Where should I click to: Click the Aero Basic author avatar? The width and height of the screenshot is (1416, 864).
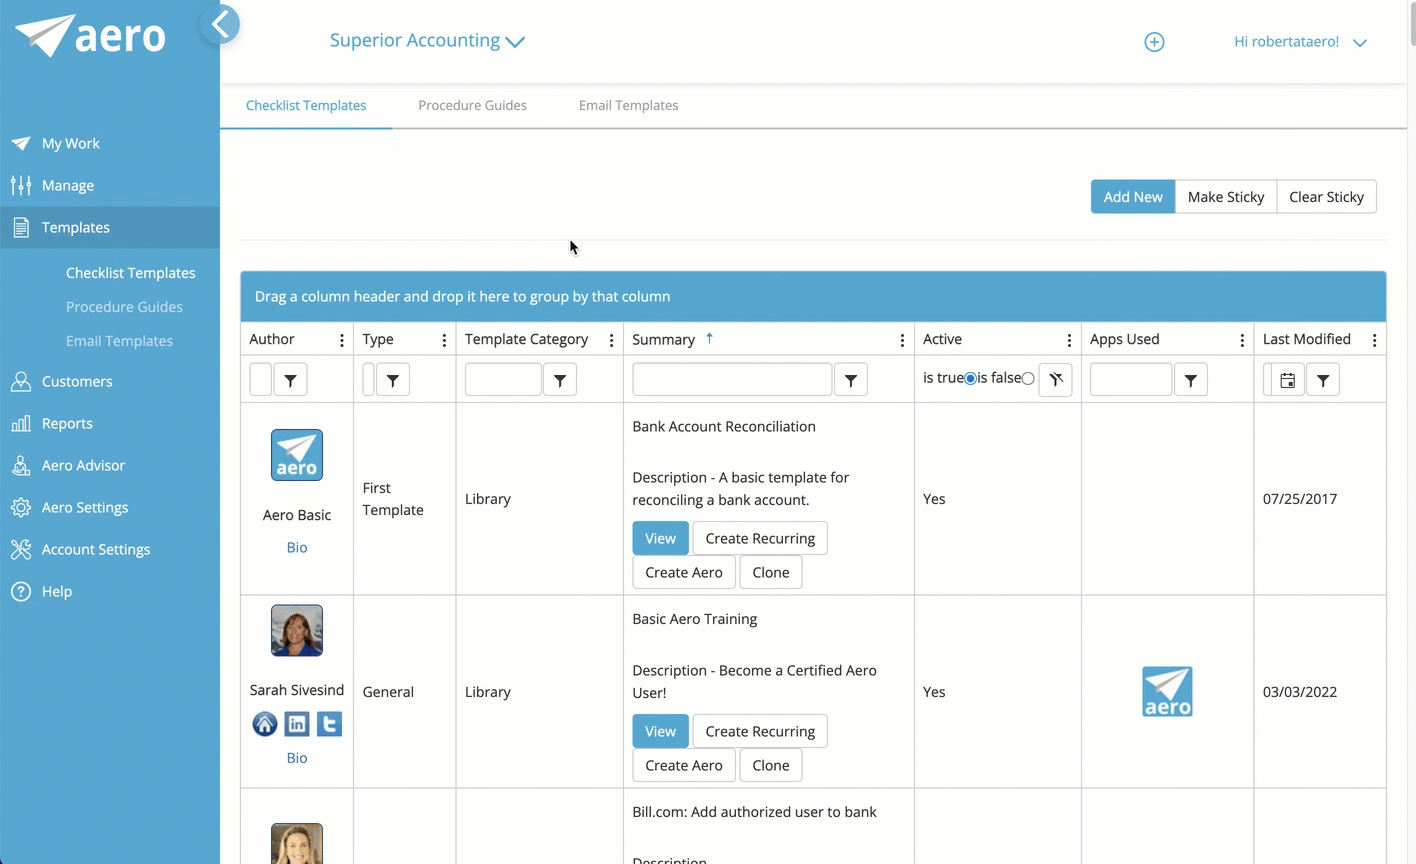297,455
